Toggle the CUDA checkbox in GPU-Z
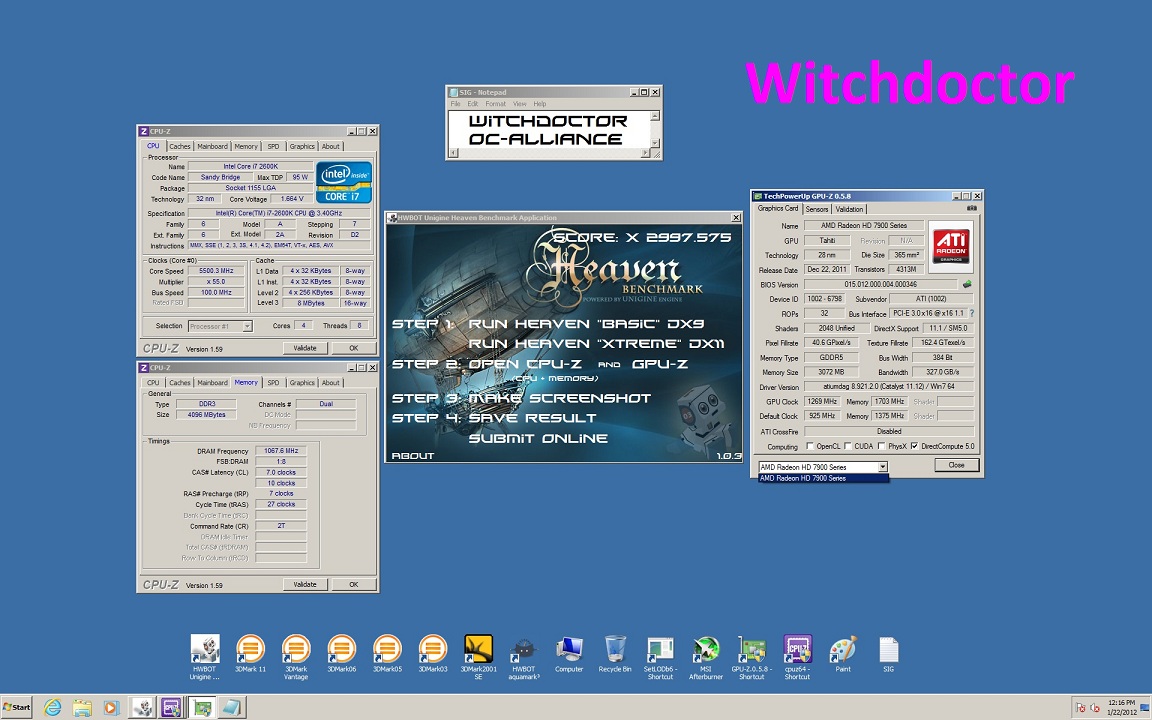Viewport: 1152px width, 720px height. pyautogui.click(x=849, y=446)
